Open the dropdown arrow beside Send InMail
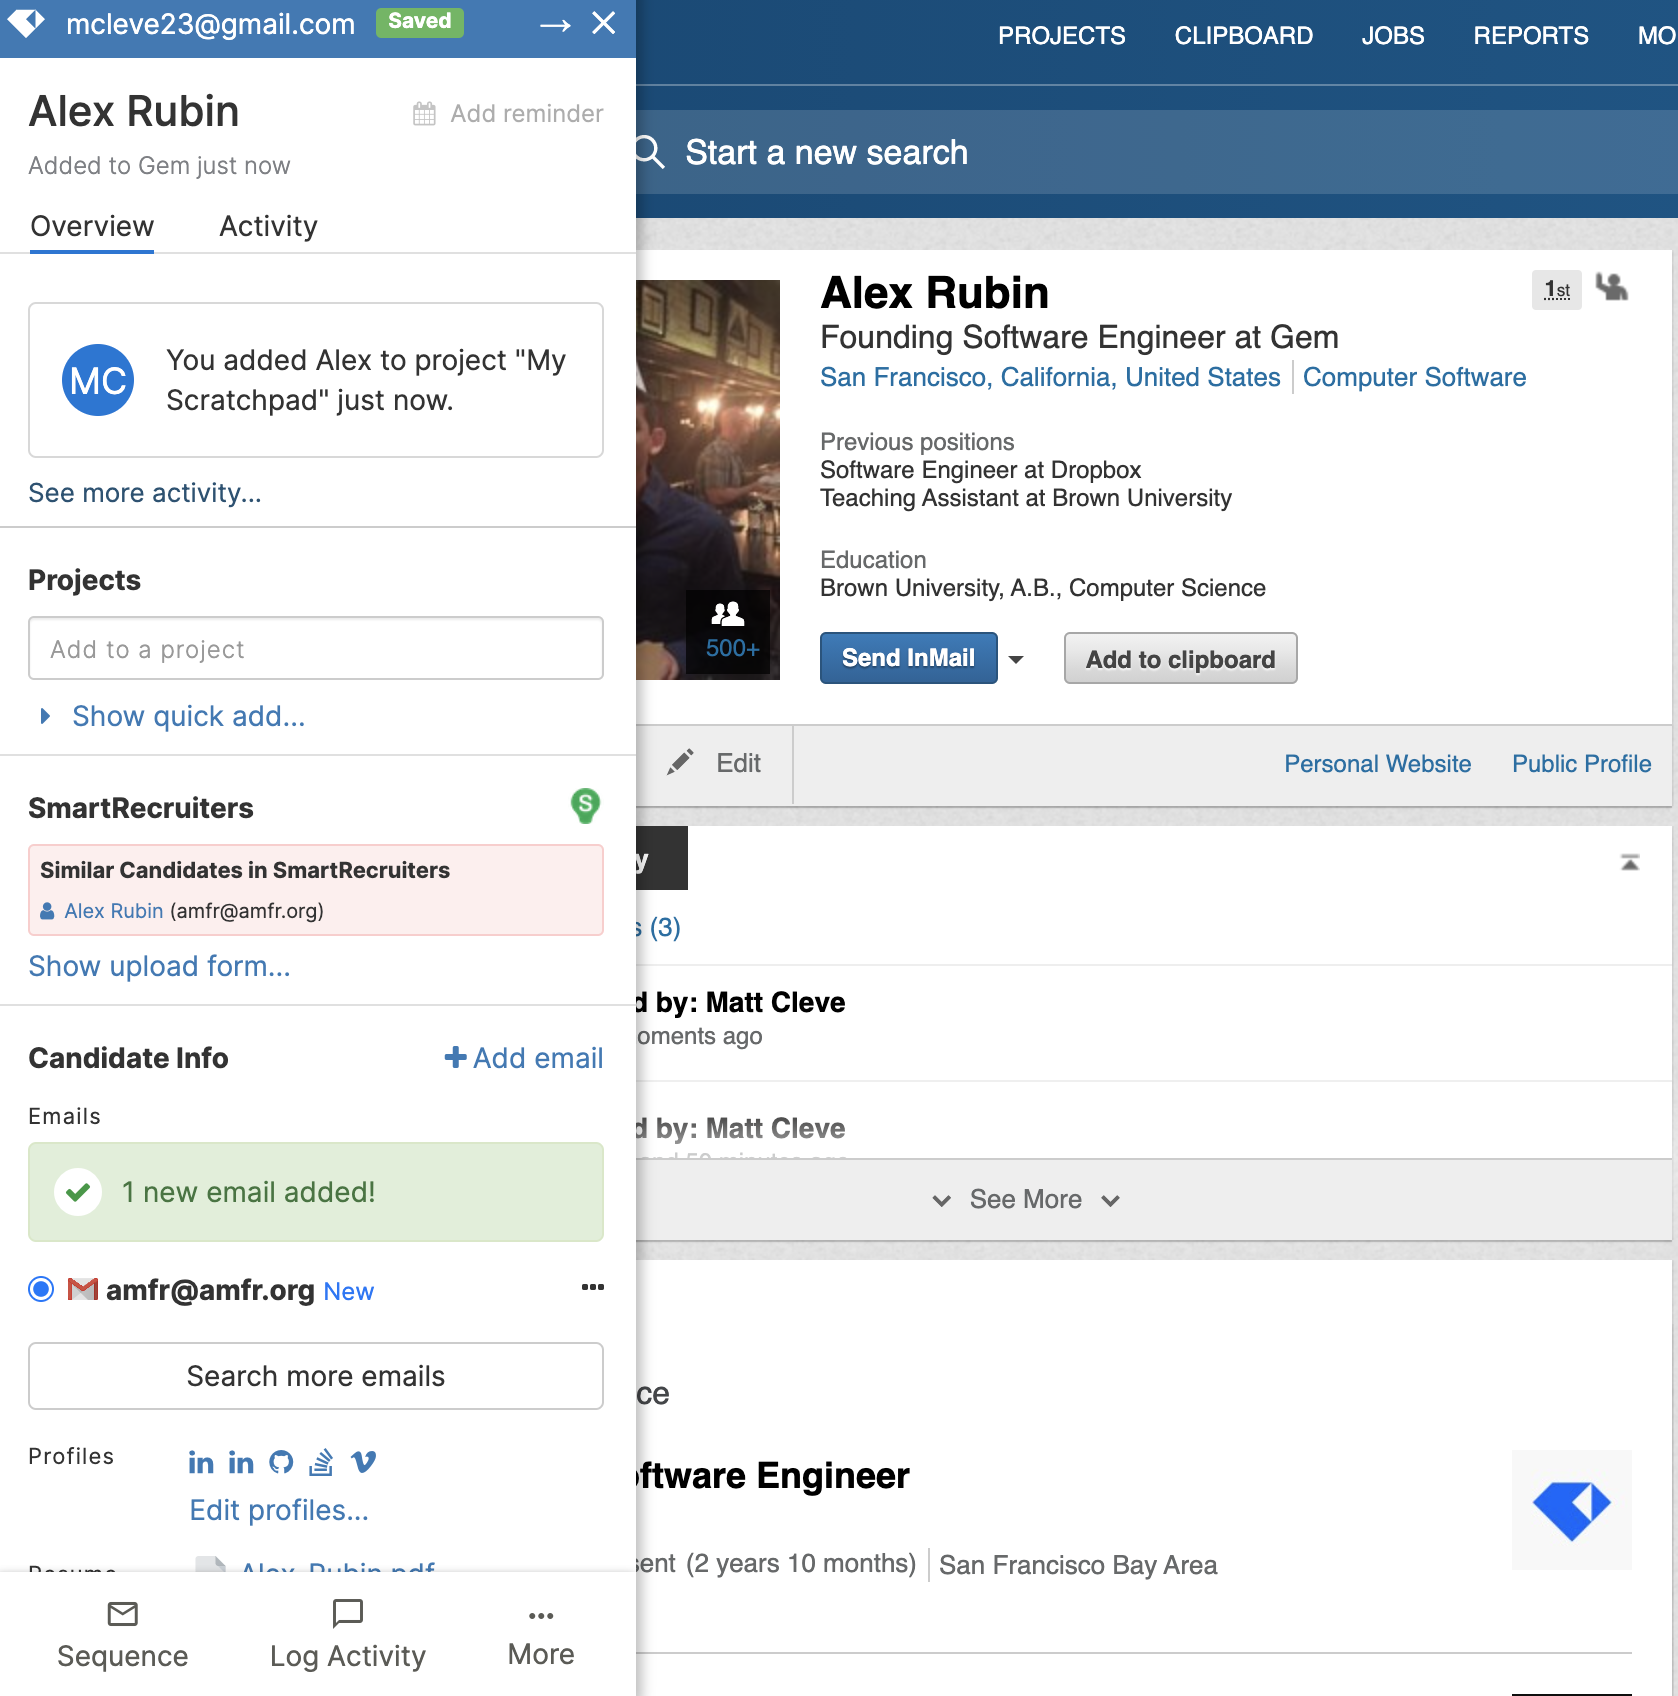Viewport: 1678px width, 1696px height. [1016, 659]
